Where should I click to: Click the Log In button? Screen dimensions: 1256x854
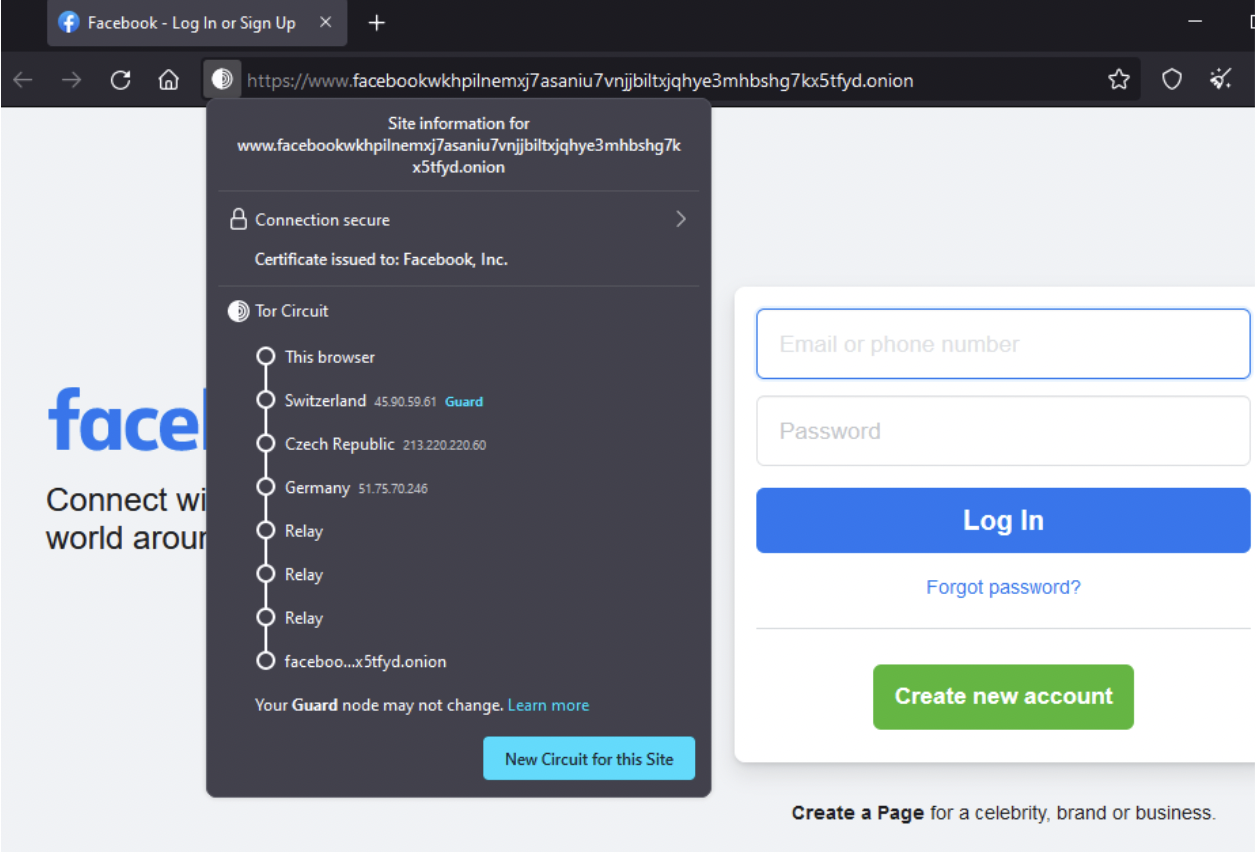(1003, 520)
